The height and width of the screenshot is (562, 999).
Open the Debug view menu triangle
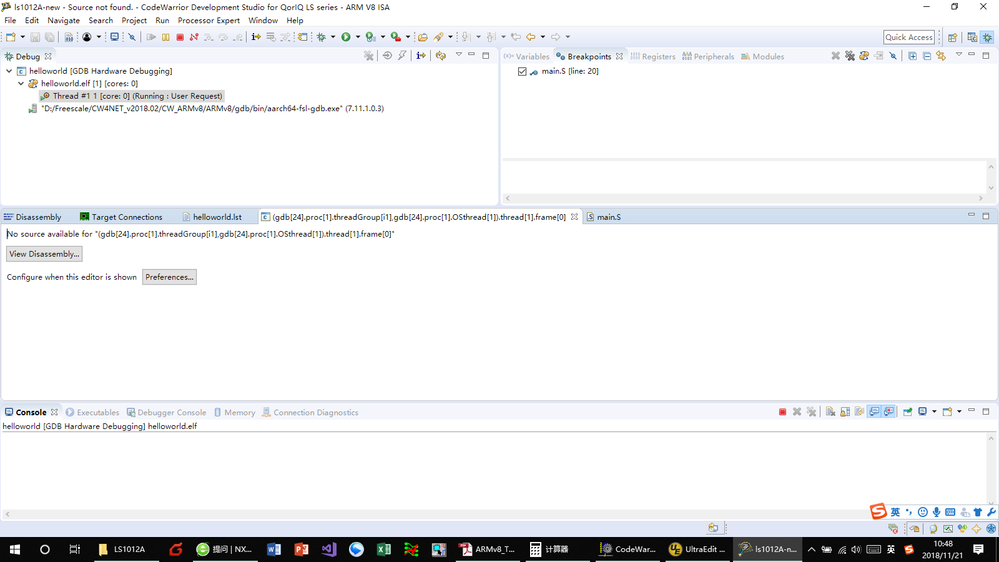coord(458,55)
